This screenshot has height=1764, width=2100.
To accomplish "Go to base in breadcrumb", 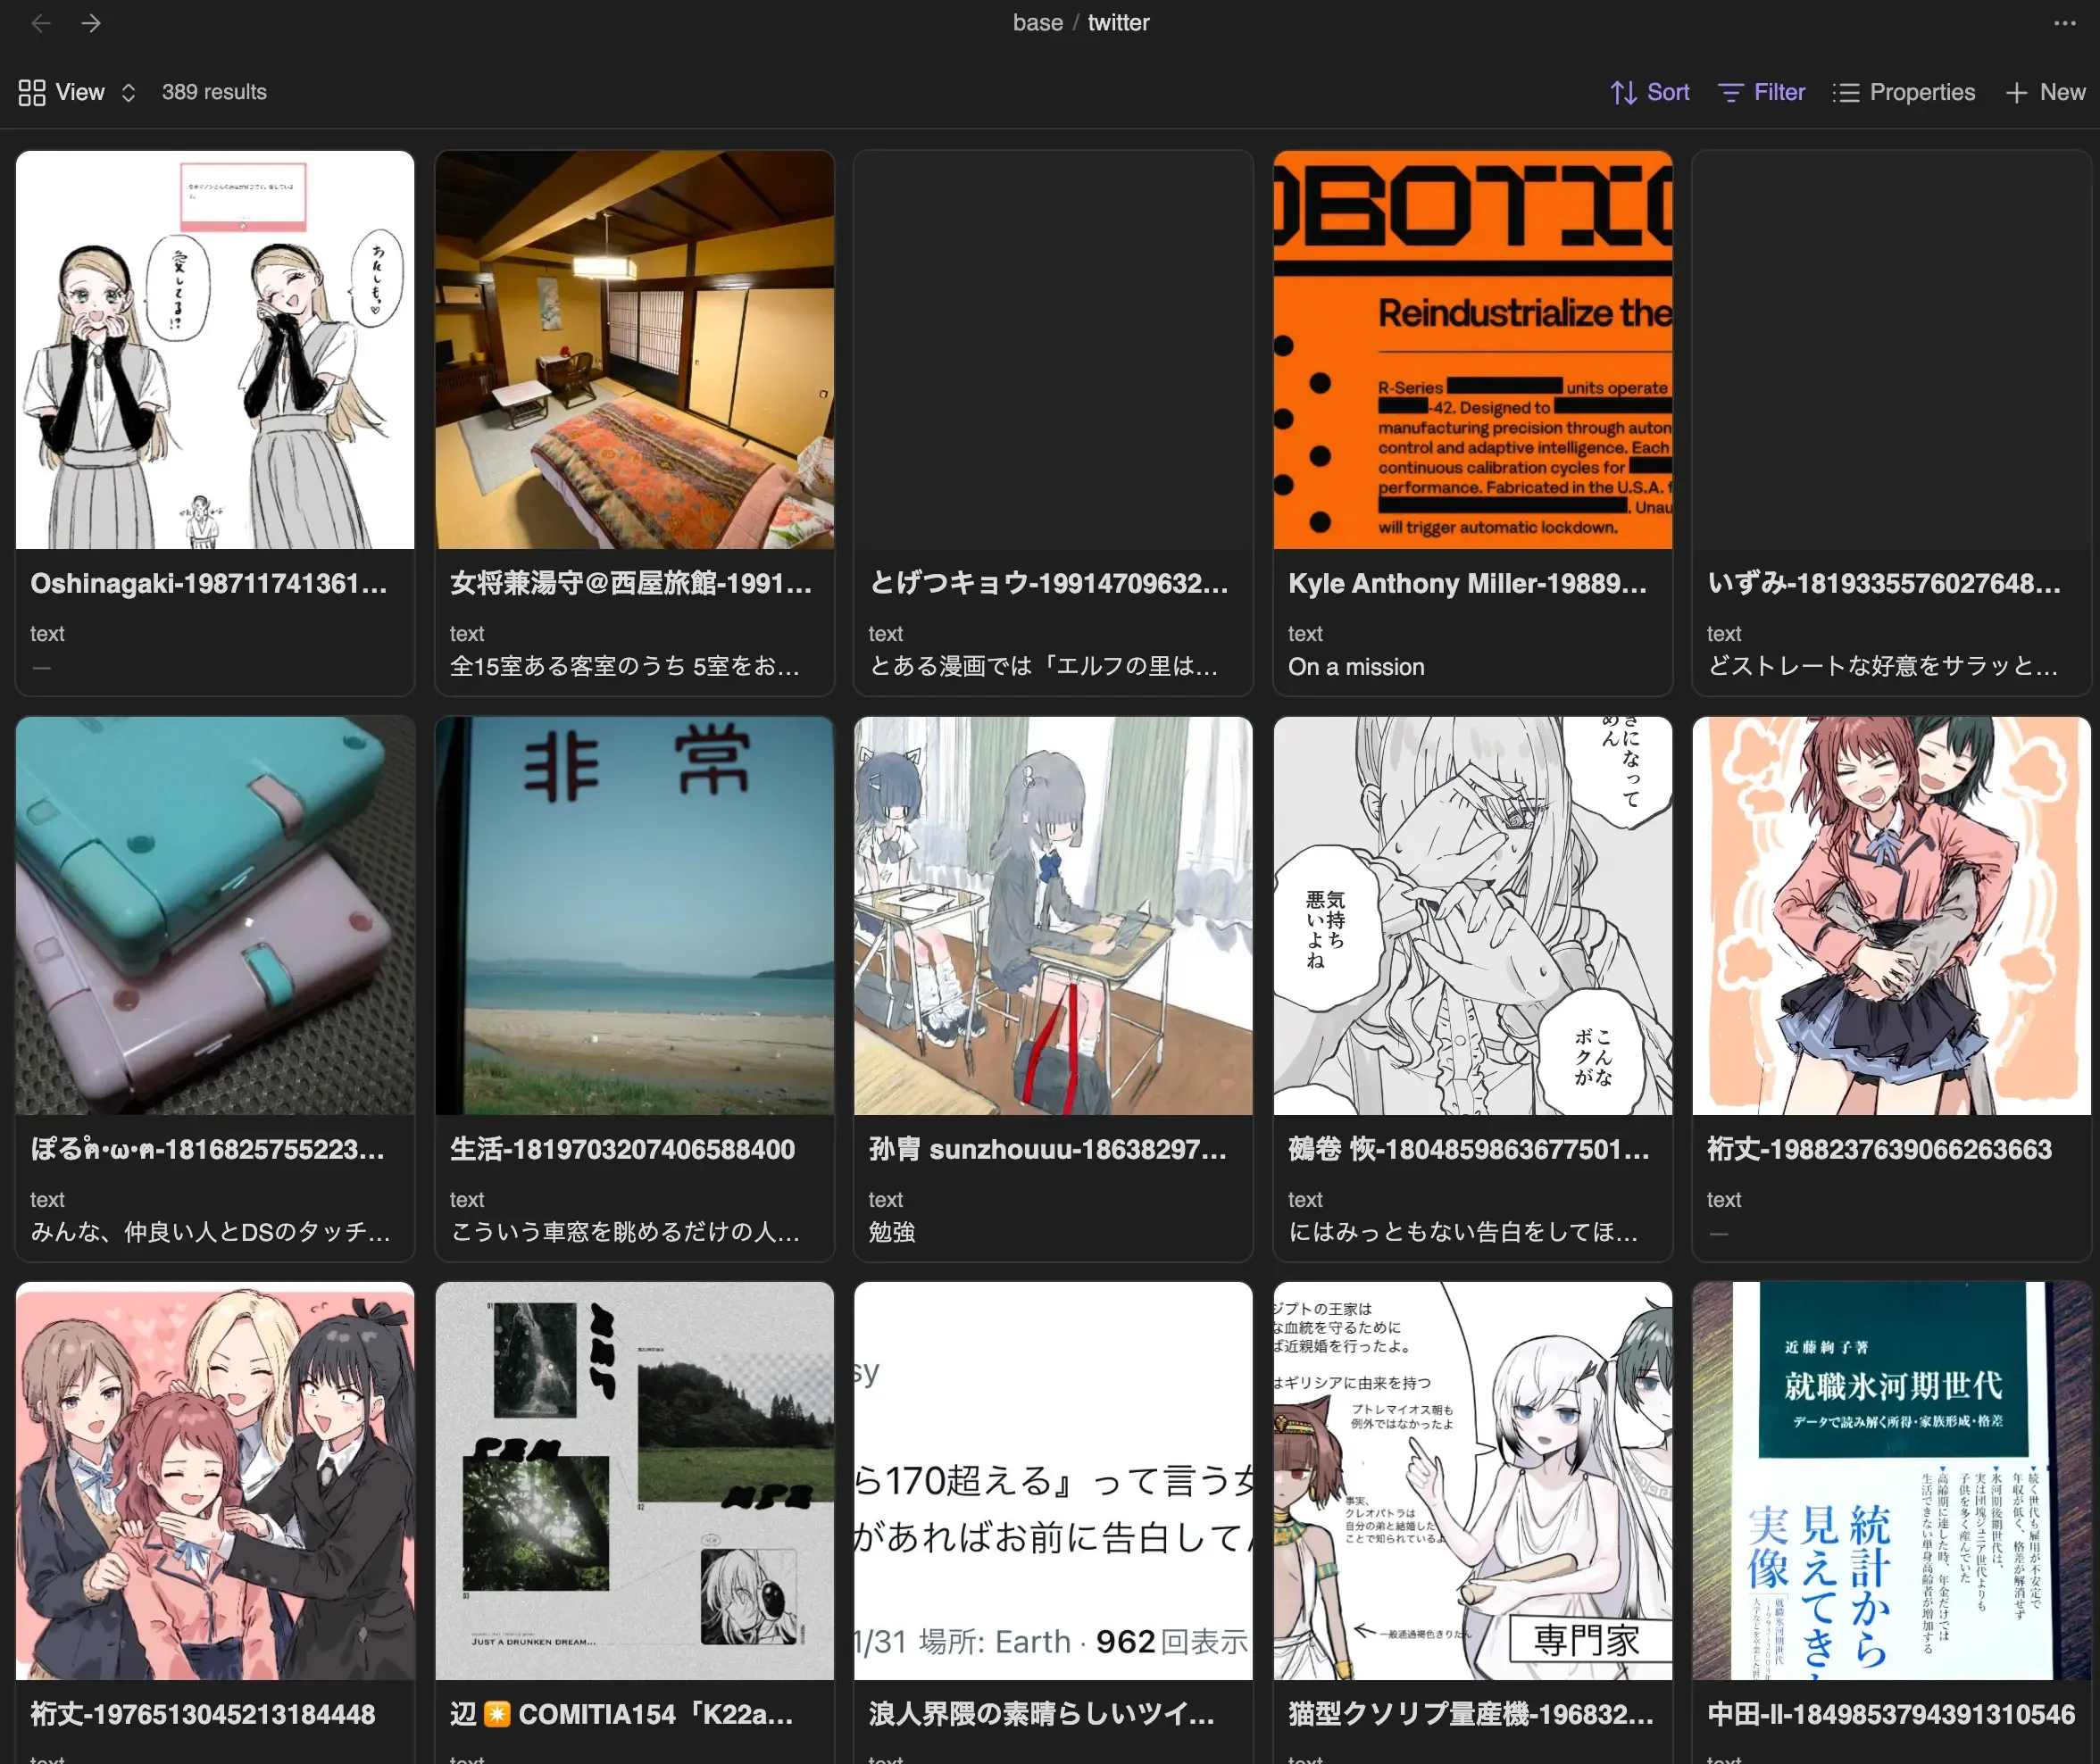I will tap(1037, 23).
